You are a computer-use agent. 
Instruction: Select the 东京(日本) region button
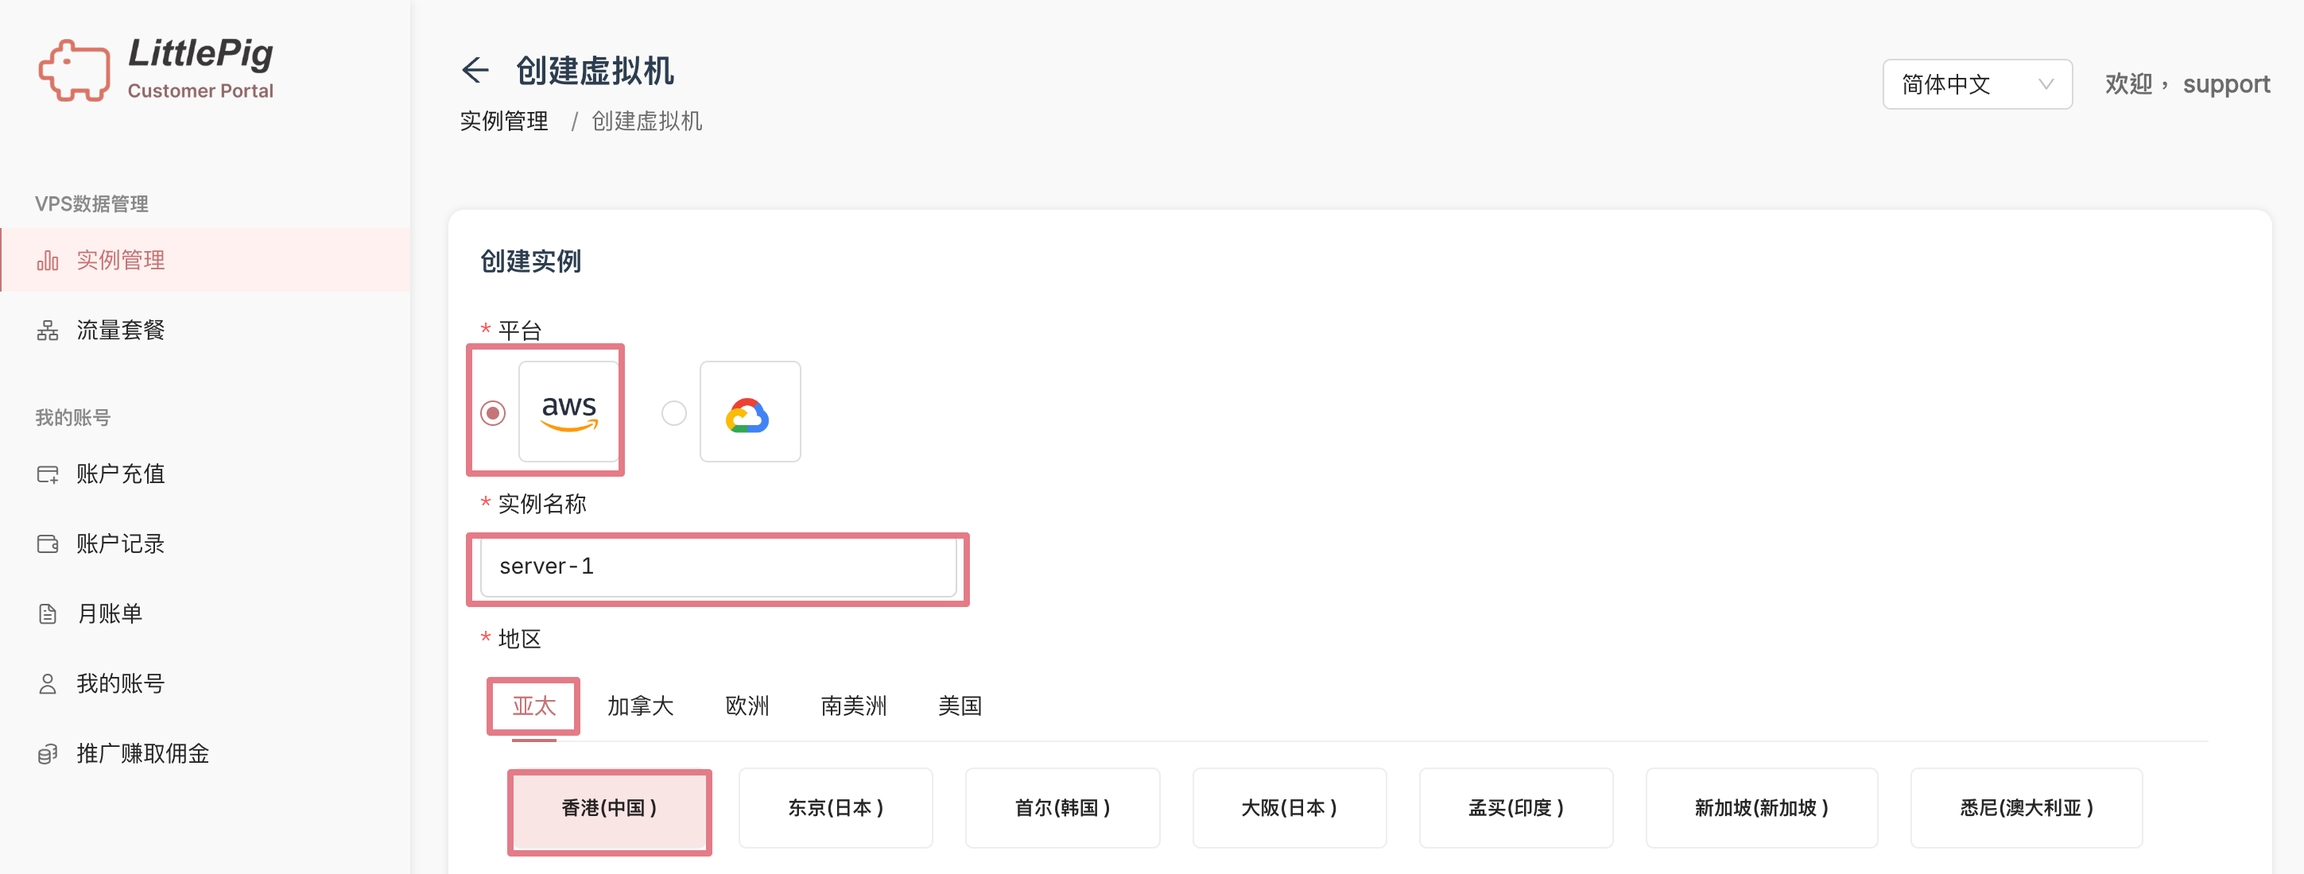[x=836, y=808]
